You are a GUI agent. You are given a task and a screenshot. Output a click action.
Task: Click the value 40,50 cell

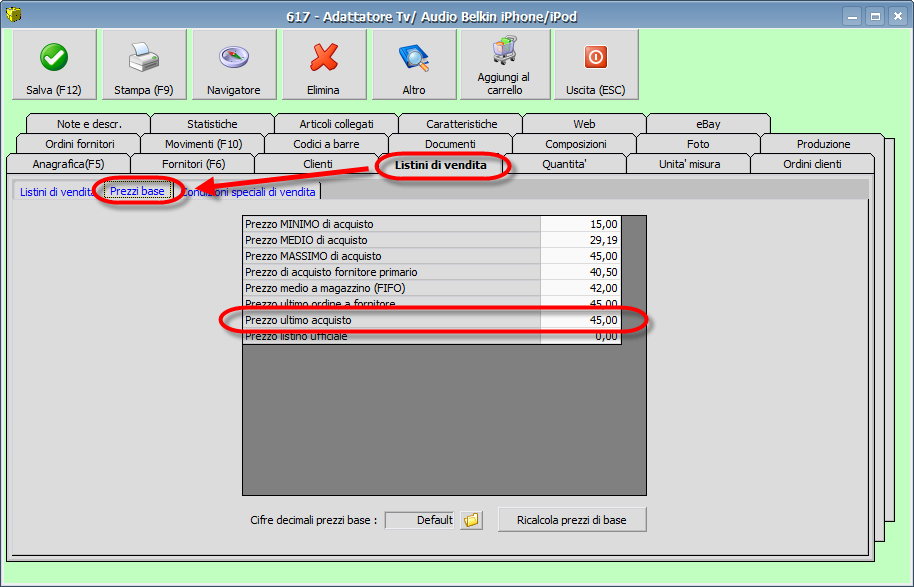581,272
